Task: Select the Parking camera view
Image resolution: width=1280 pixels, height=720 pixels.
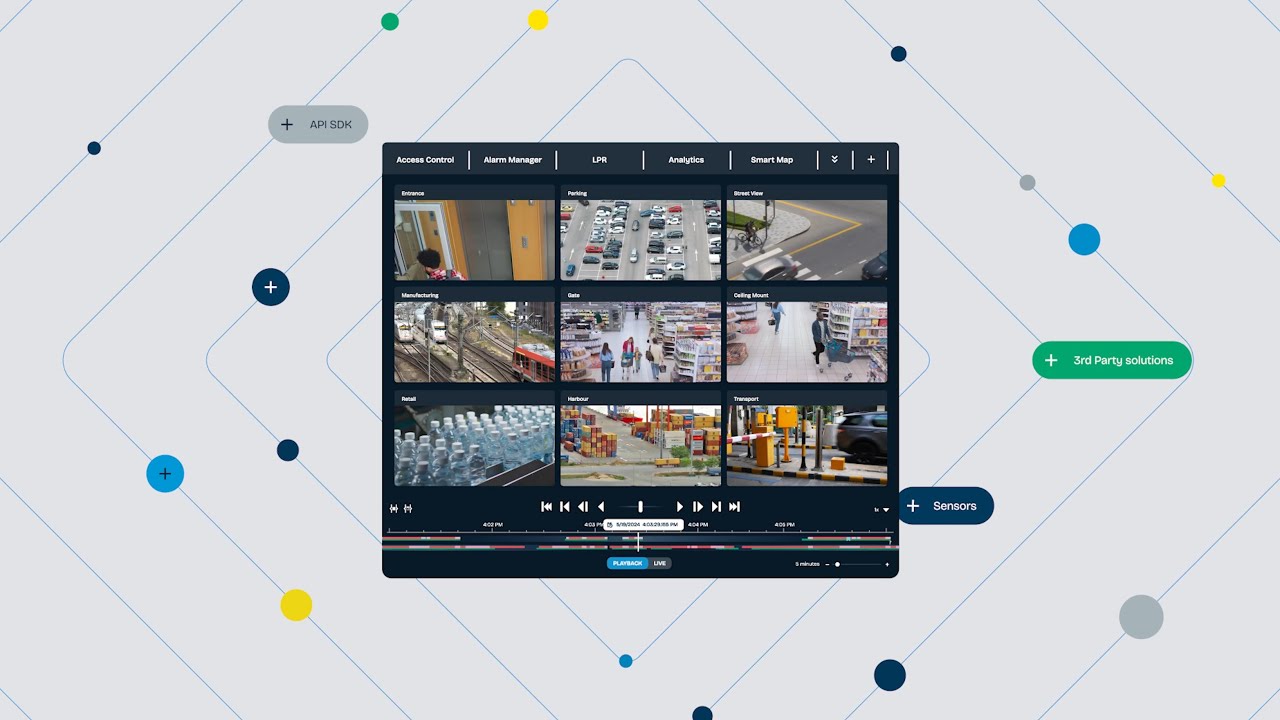Action: [x=640, y=233]
